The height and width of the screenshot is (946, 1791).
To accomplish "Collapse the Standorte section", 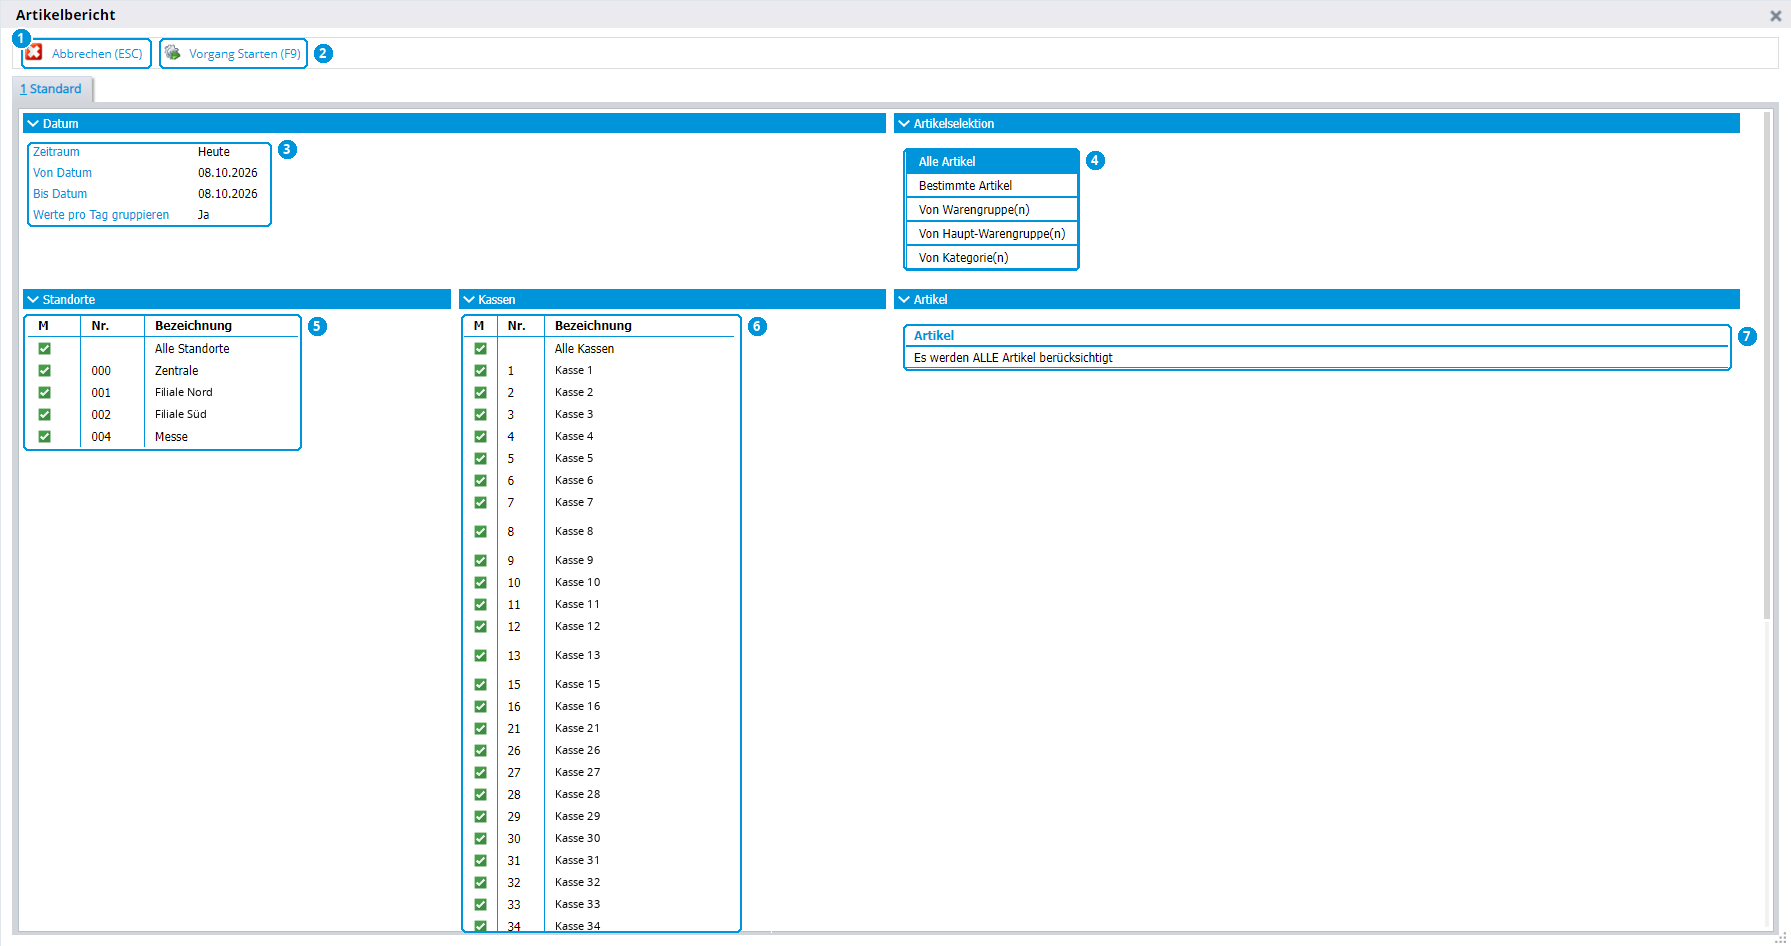I will [x=33, y=299].
